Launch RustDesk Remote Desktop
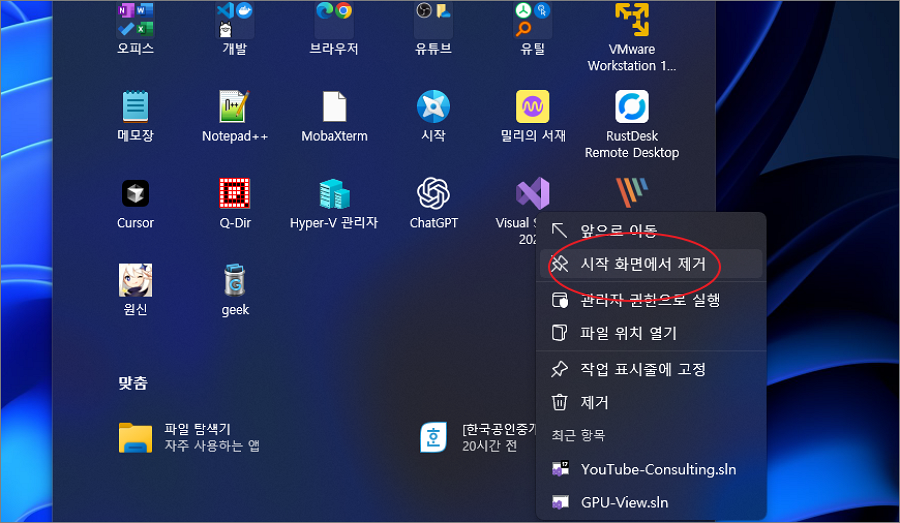The image size is (900, 523). pyautogui.click(x=632, y=124)
